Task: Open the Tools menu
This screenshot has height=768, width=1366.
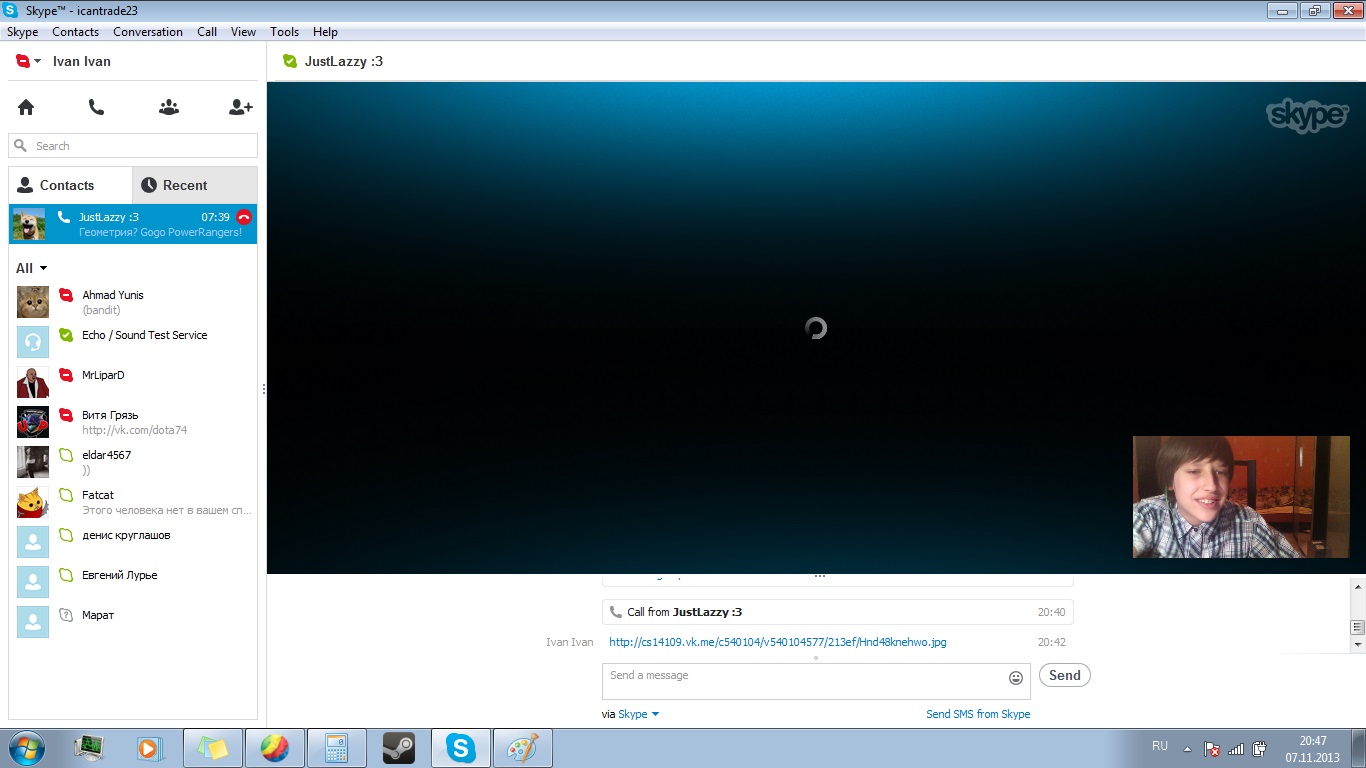Action: 285,32
